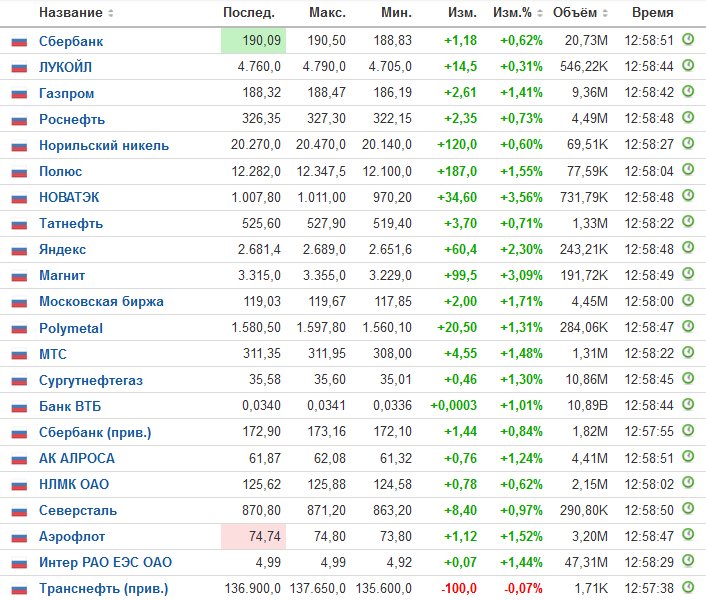Image resolution: width=706 pixels, height=600 pixels.
Task: Open the Банк ВТБ stock link
Action: point(70,406)
